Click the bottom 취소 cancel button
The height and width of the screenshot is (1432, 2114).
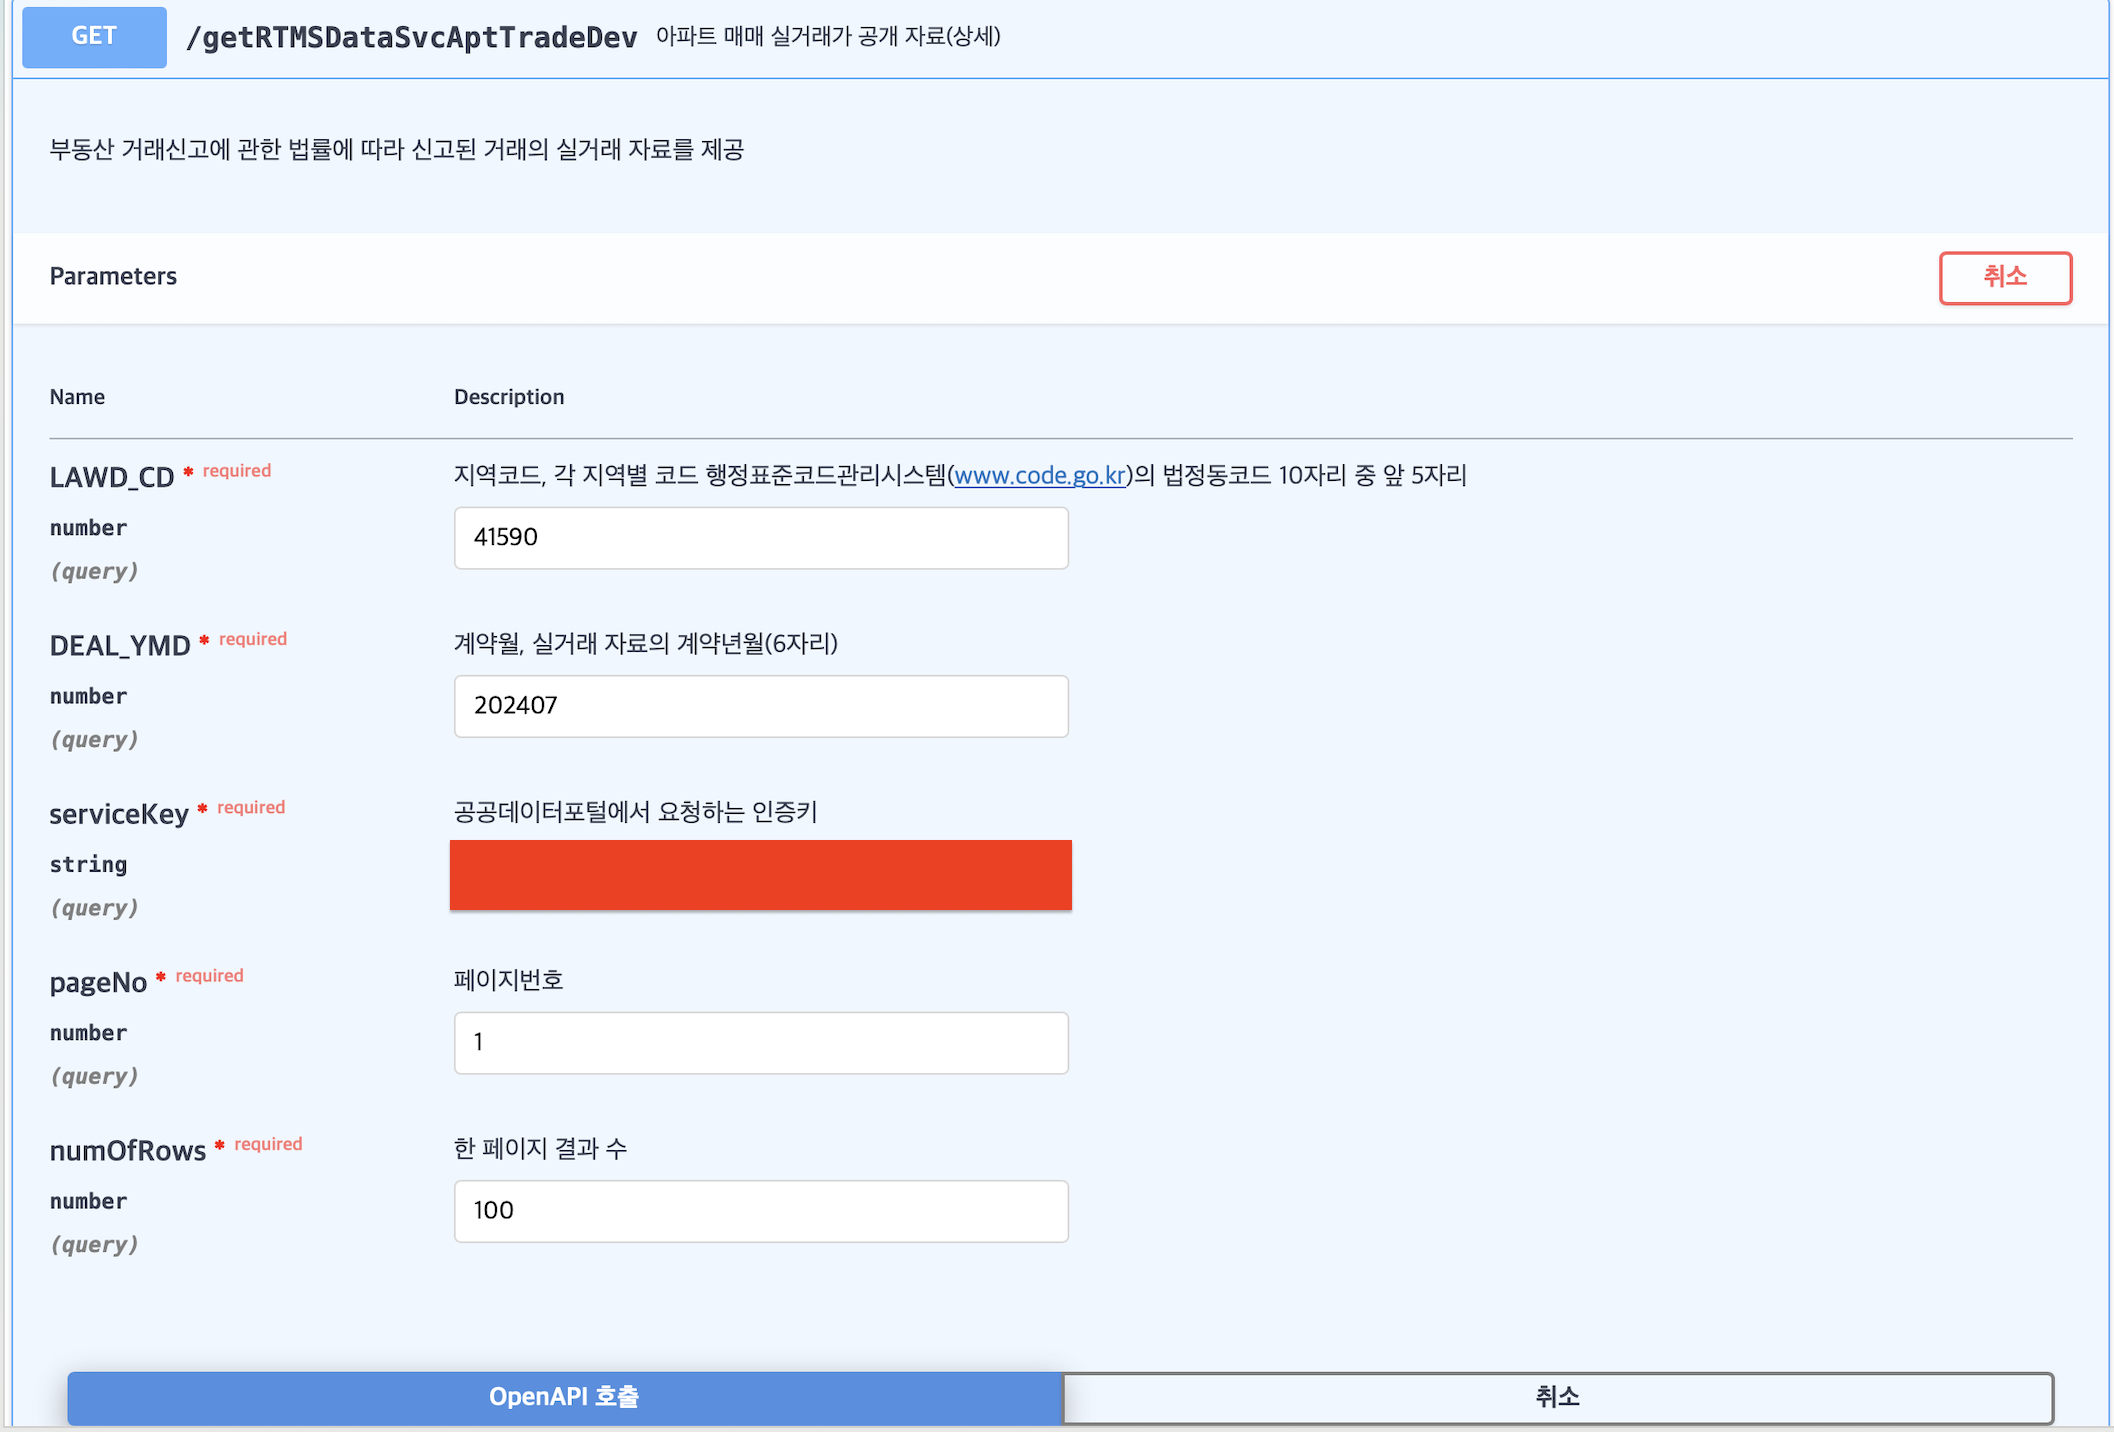click(x=1557, y=1397)
